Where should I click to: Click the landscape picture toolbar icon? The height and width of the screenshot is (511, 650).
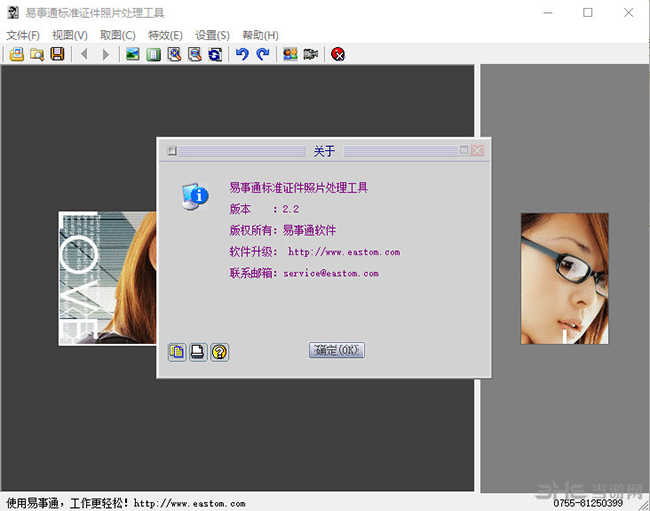(133, 54)
